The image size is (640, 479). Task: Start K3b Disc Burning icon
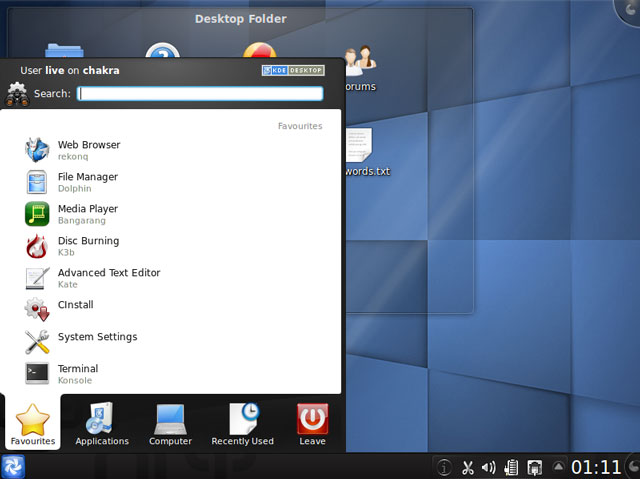point(37,246)
